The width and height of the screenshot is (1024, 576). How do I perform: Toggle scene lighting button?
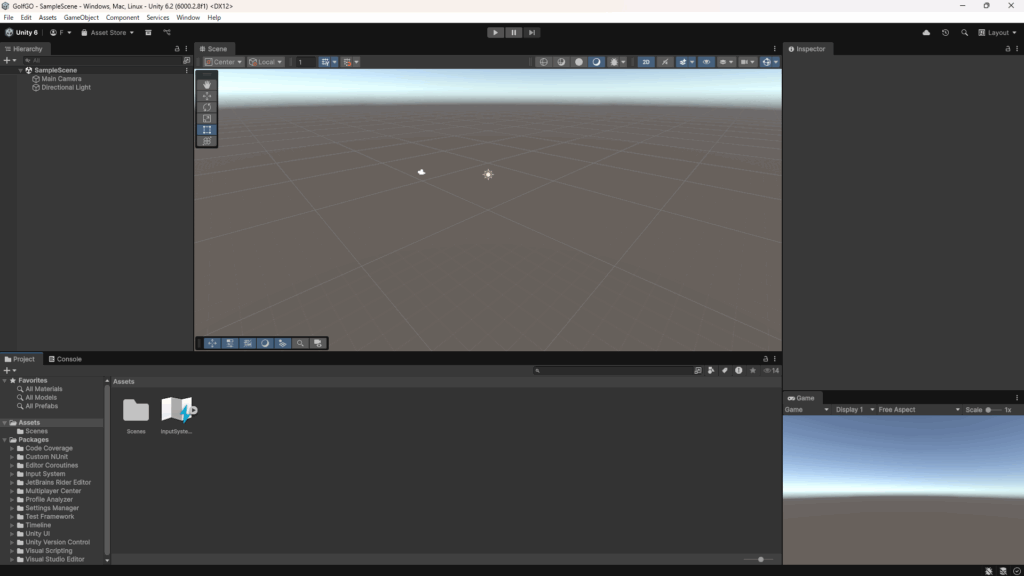(664, 62)
